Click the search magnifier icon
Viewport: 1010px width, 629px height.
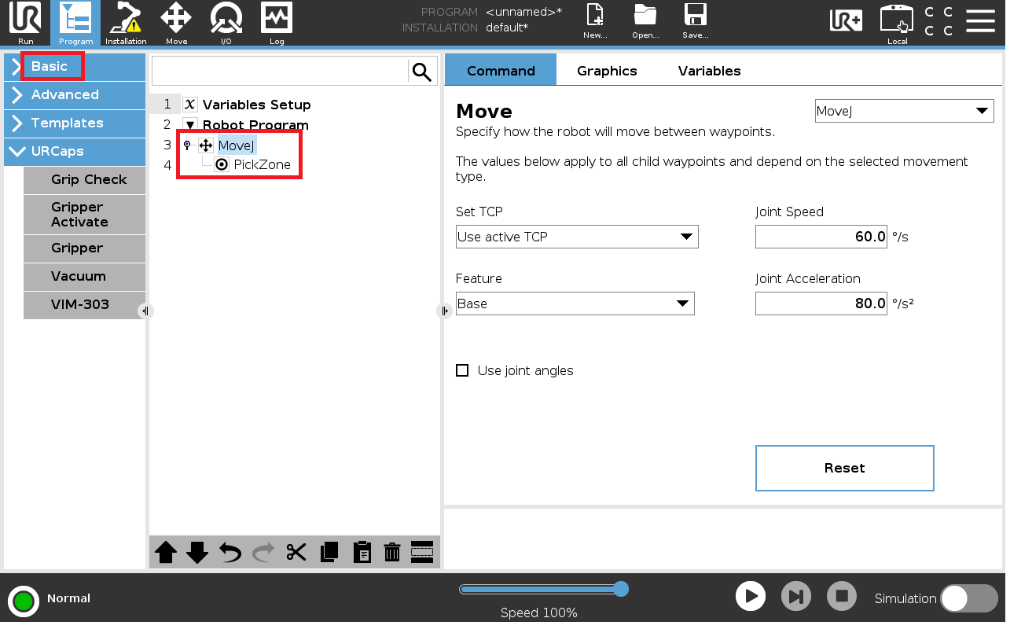pyautogui.click(x=422, y=71)
